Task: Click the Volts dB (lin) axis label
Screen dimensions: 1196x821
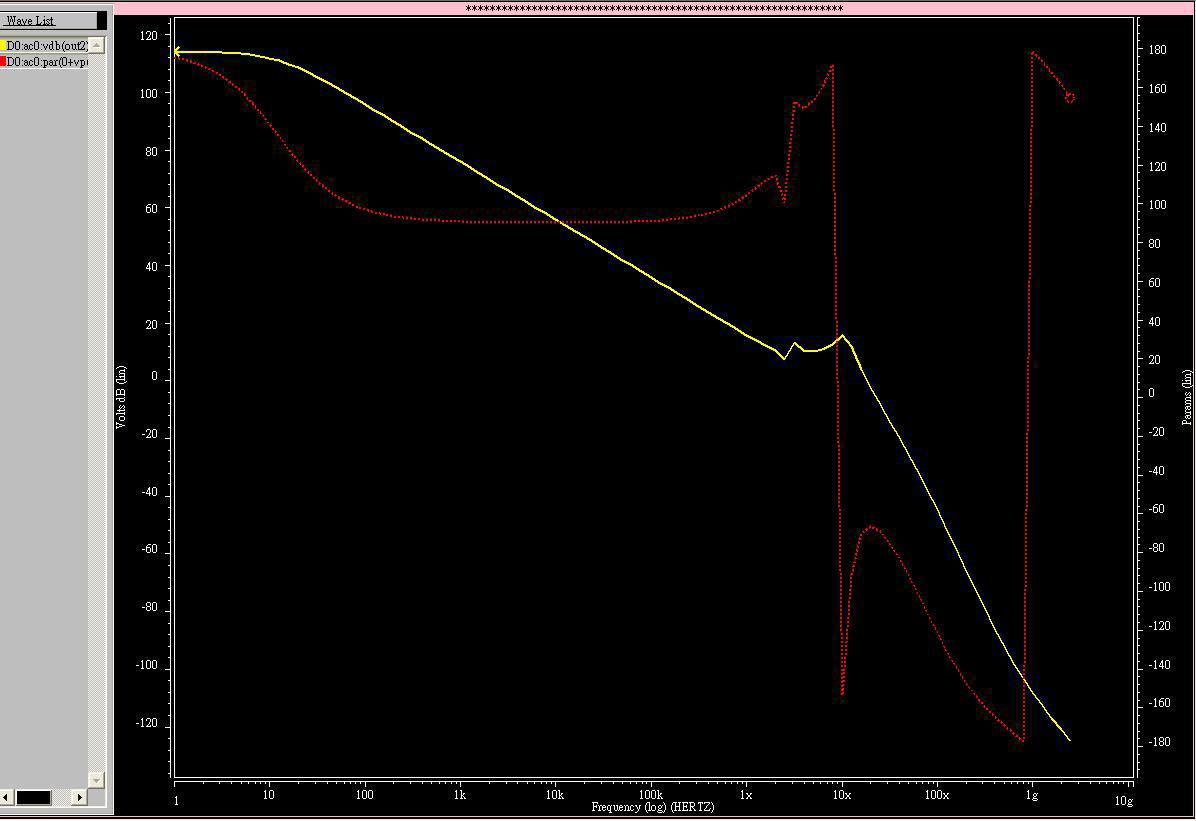Action: pos(121,397)
